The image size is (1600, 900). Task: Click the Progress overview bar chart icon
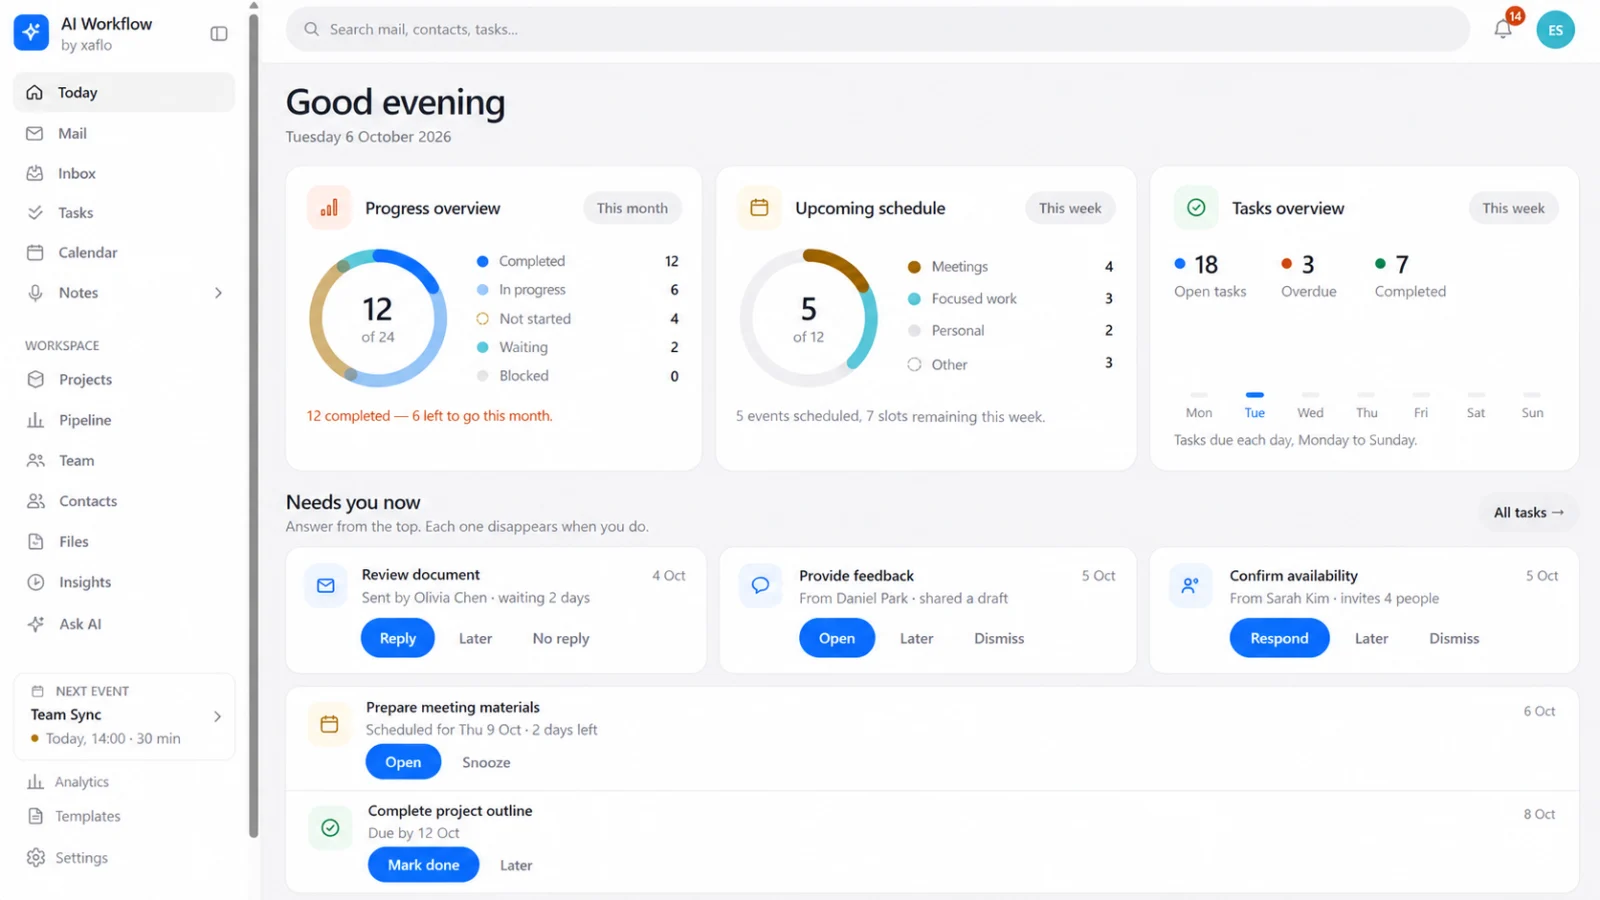click(329, 208)
